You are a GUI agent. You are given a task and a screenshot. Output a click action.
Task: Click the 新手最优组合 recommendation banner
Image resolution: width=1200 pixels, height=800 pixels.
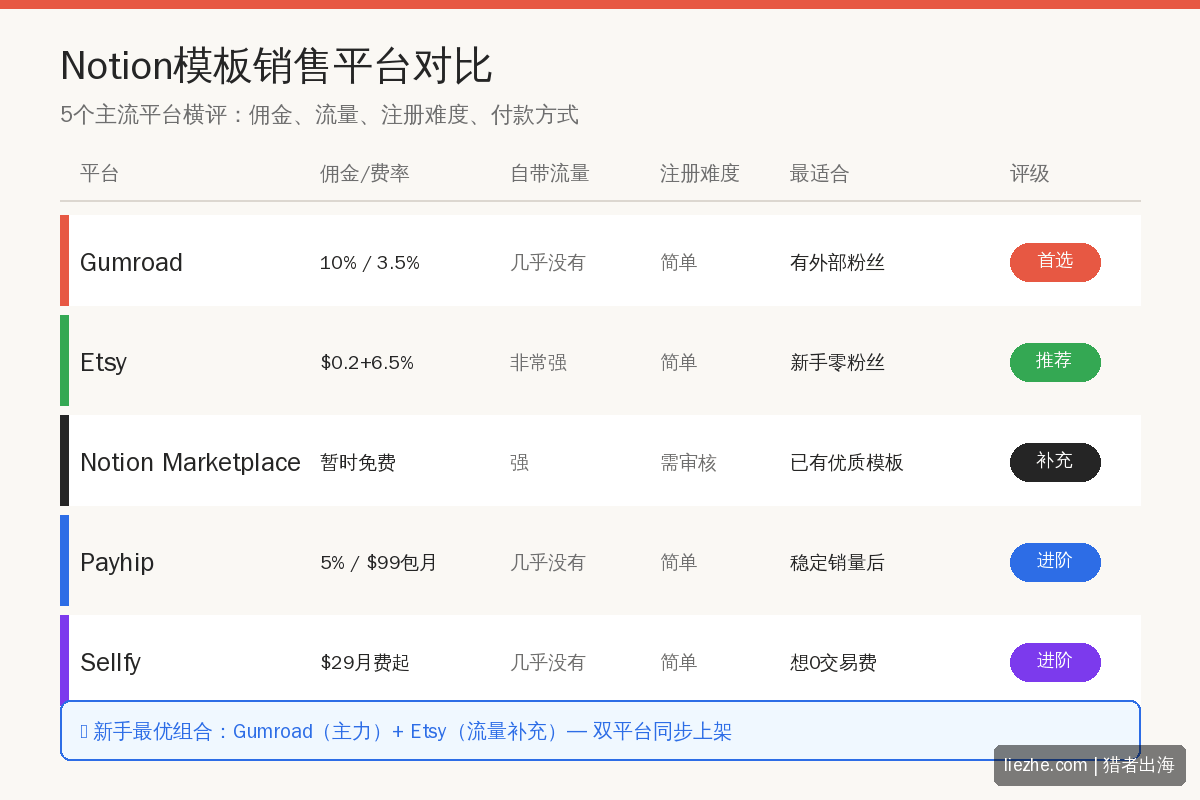click(x=600, y=731)
